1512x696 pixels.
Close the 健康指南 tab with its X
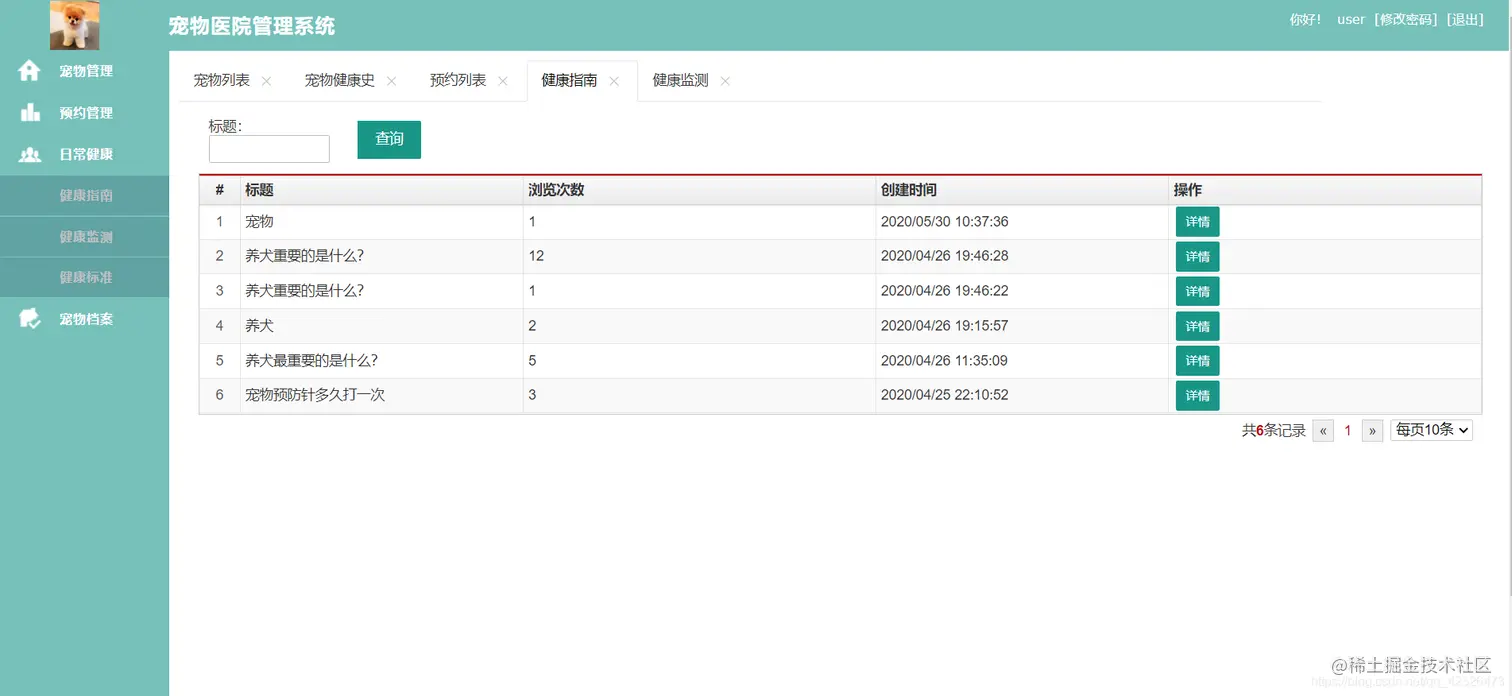(x=614, y=81)
